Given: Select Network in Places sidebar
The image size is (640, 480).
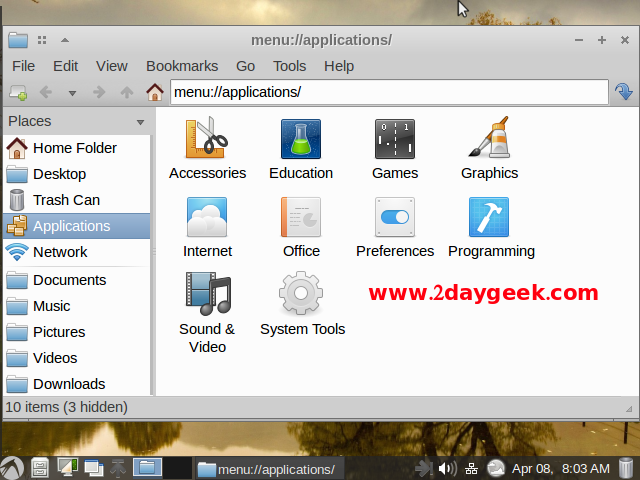Looking at the screenshot, I should pos(60,252).
